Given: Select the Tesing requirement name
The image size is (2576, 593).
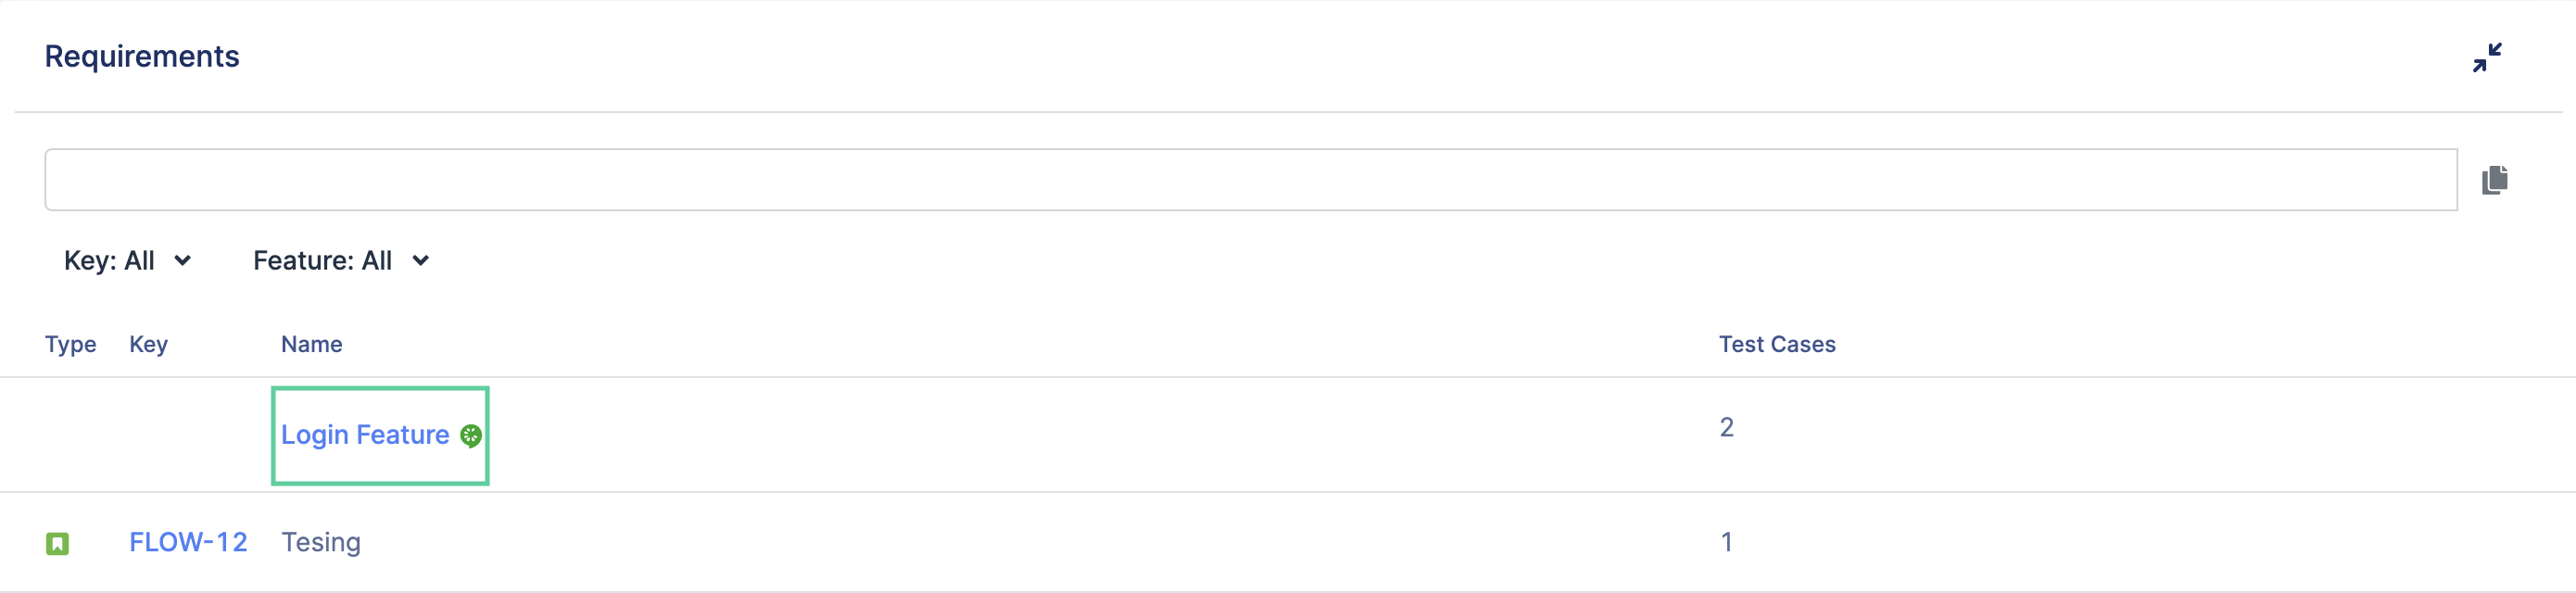Looking at the screenshot, I should coord(321,542).
